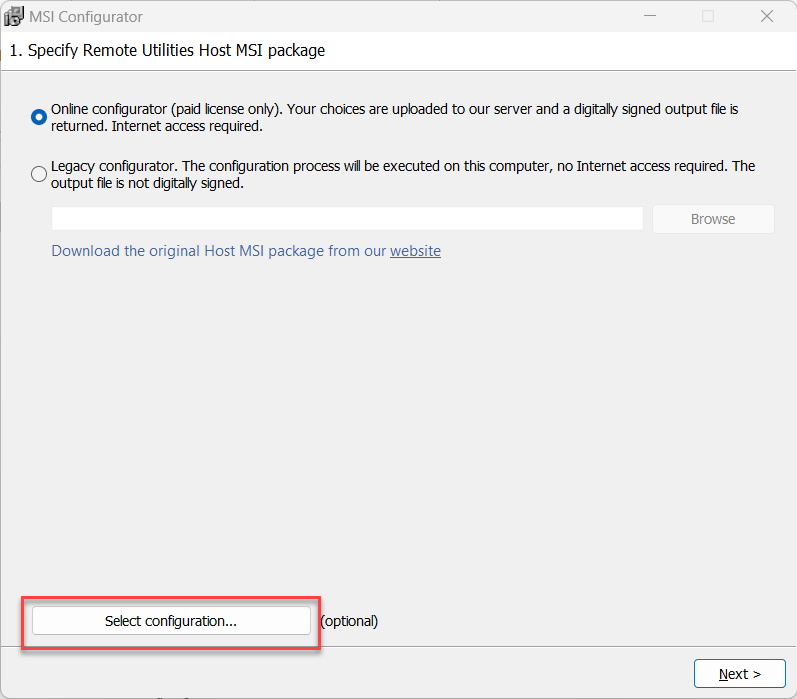The width and height of the screenshot is (797, 699).
Task: Click empty title bar space left of minimize
Action: (x=400, y=16)
